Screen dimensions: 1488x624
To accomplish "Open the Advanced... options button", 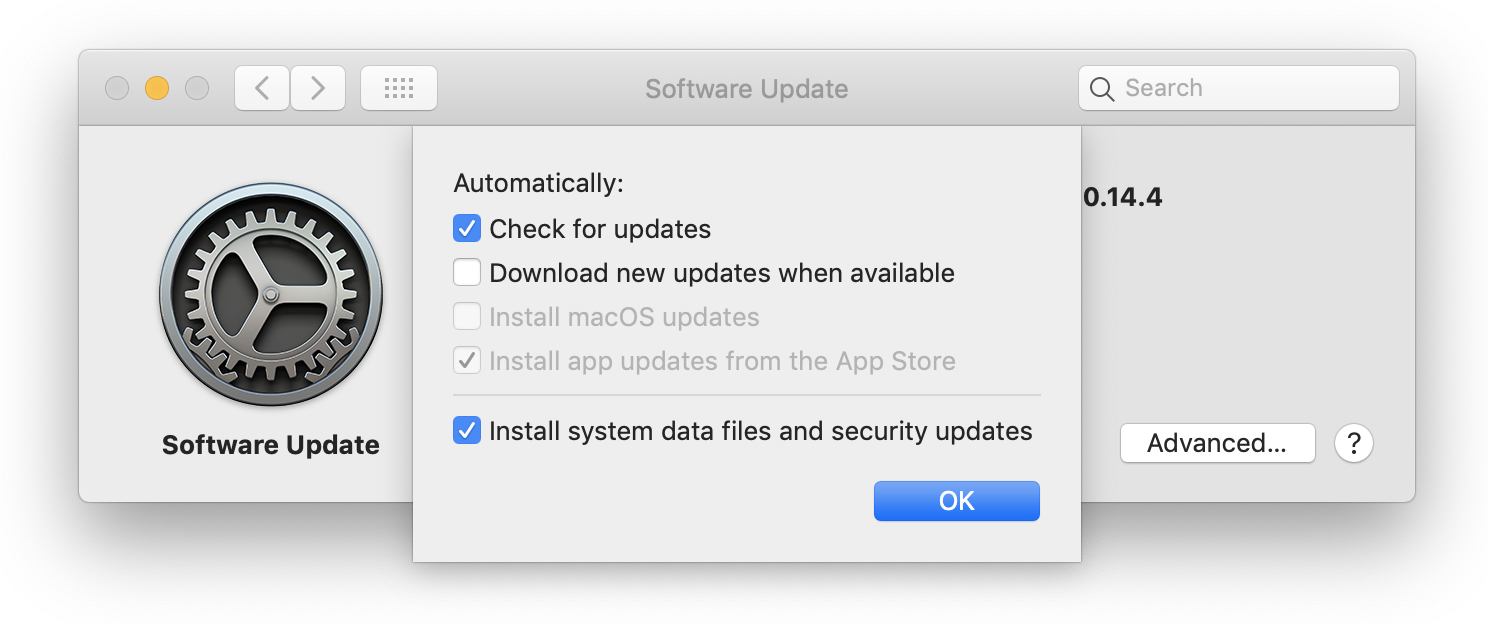I will click(x=1217, y=443).
